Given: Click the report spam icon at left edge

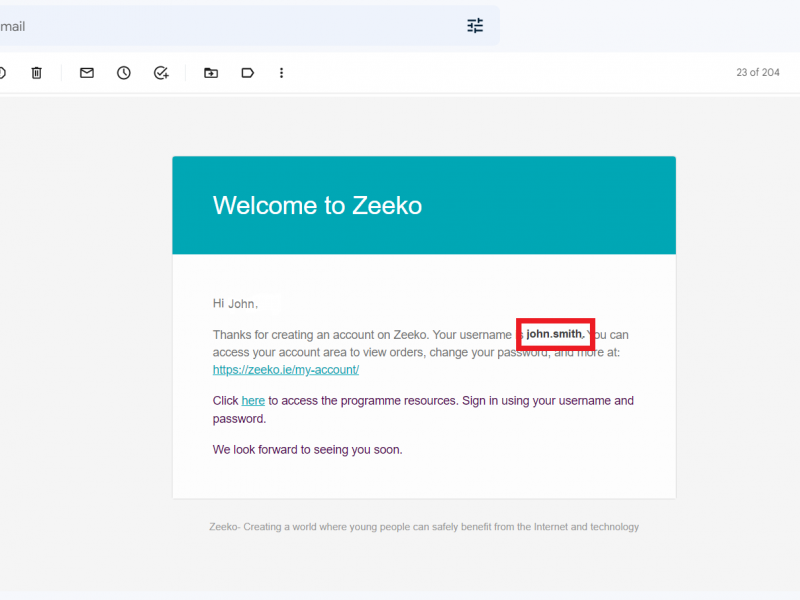Looking at the screenshot, I should tap(2, 73).
